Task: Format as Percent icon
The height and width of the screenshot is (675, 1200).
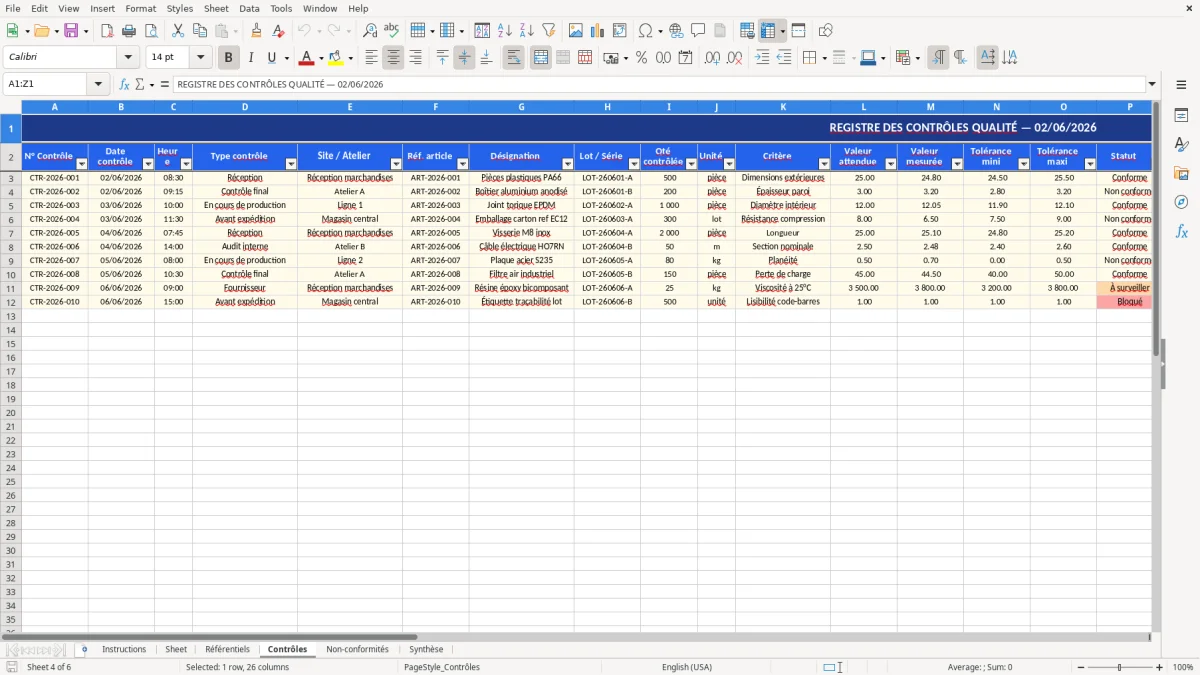Action: click(641, 58)
